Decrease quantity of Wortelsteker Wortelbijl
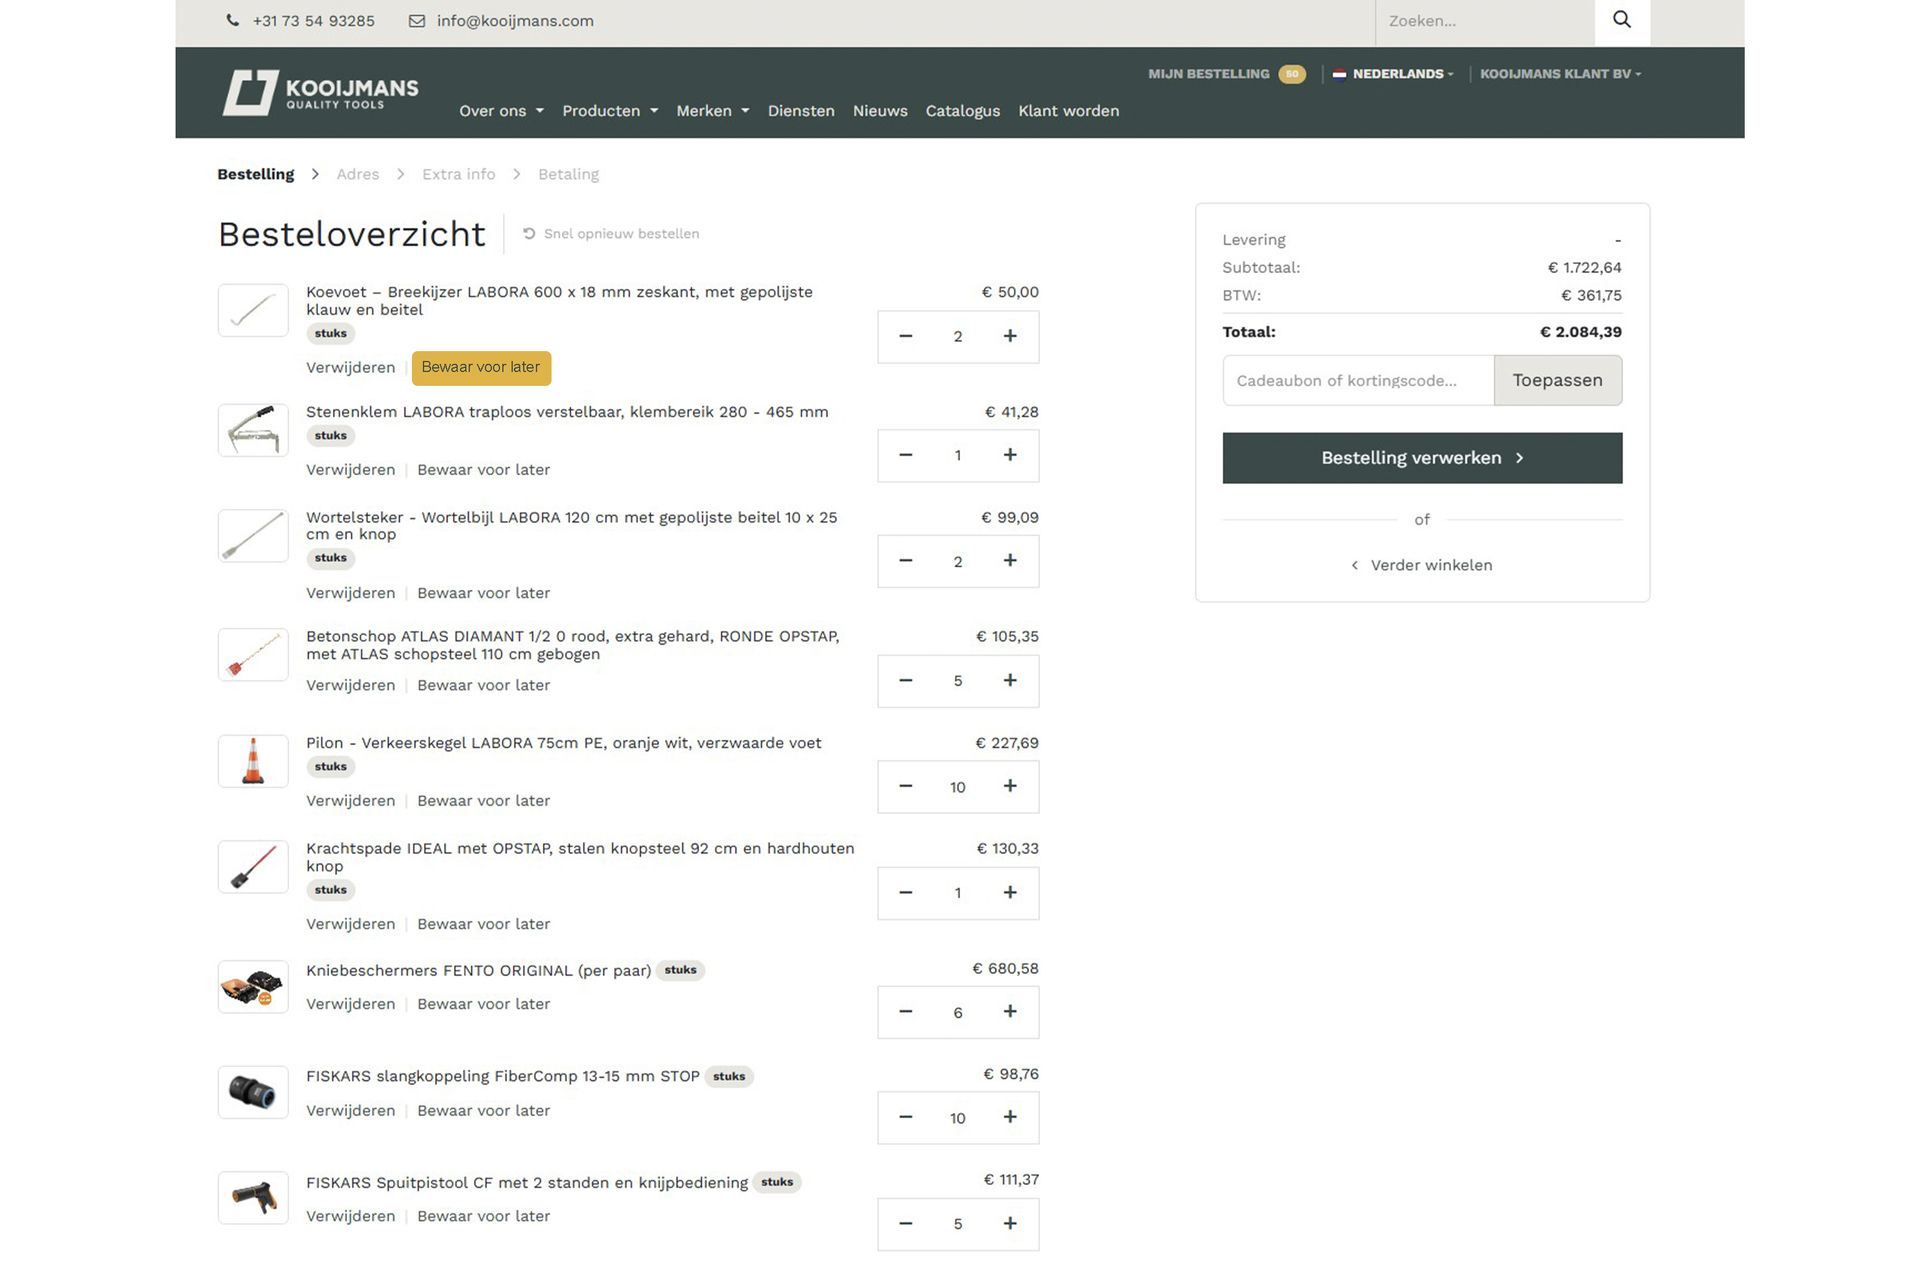1920x1277 pixels. point(905,562)
